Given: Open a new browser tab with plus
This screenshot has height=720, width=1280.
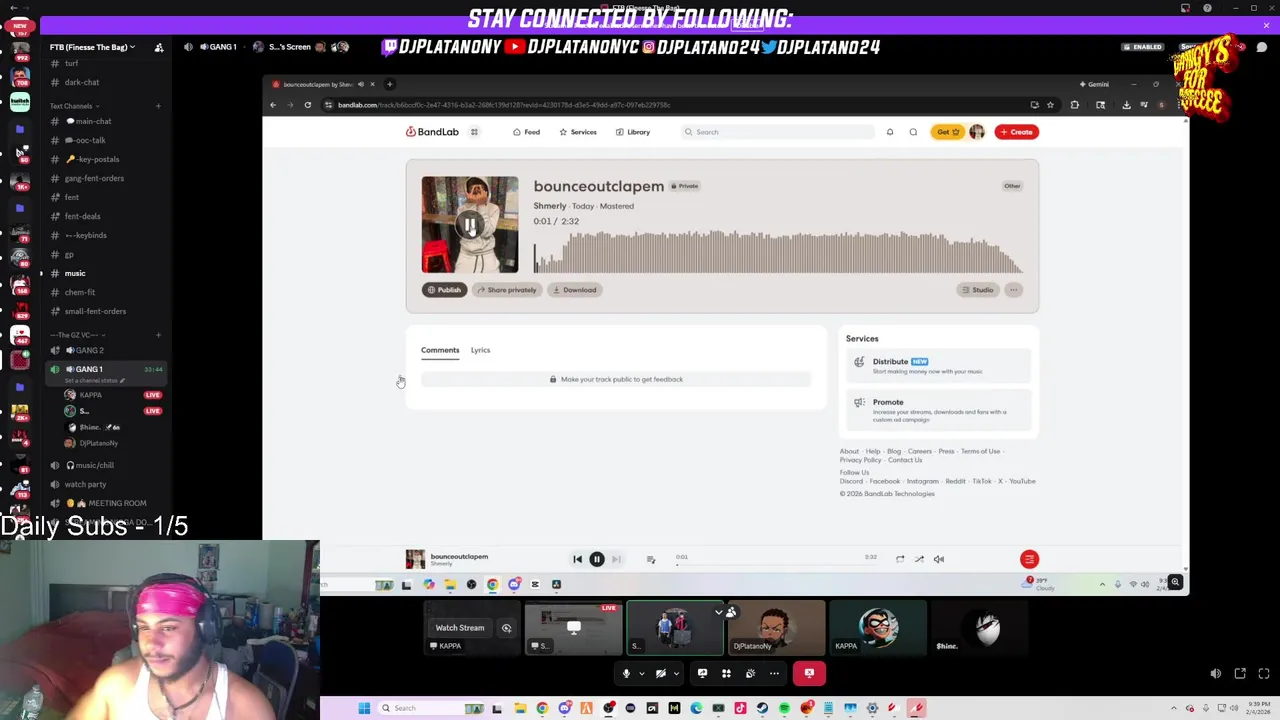Looking at the screenshot, I should coord(390,84).
